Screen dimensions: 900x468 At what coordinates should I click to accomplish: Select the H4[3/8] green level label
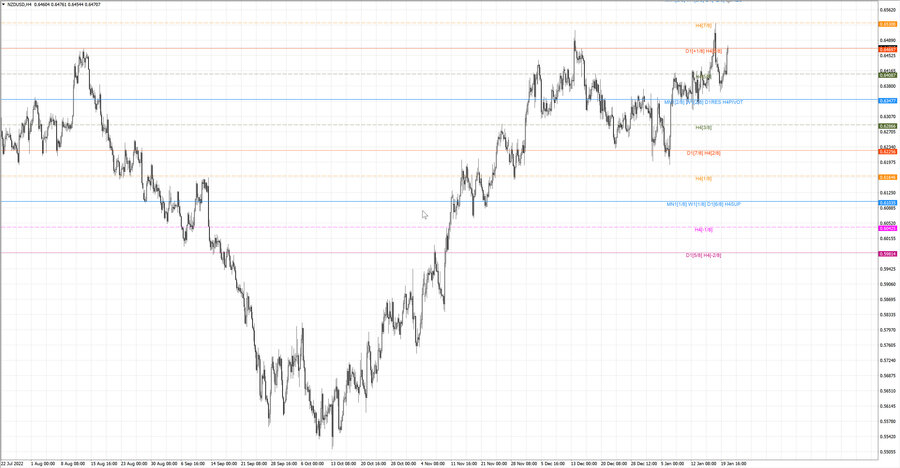[x=704, y=127]
